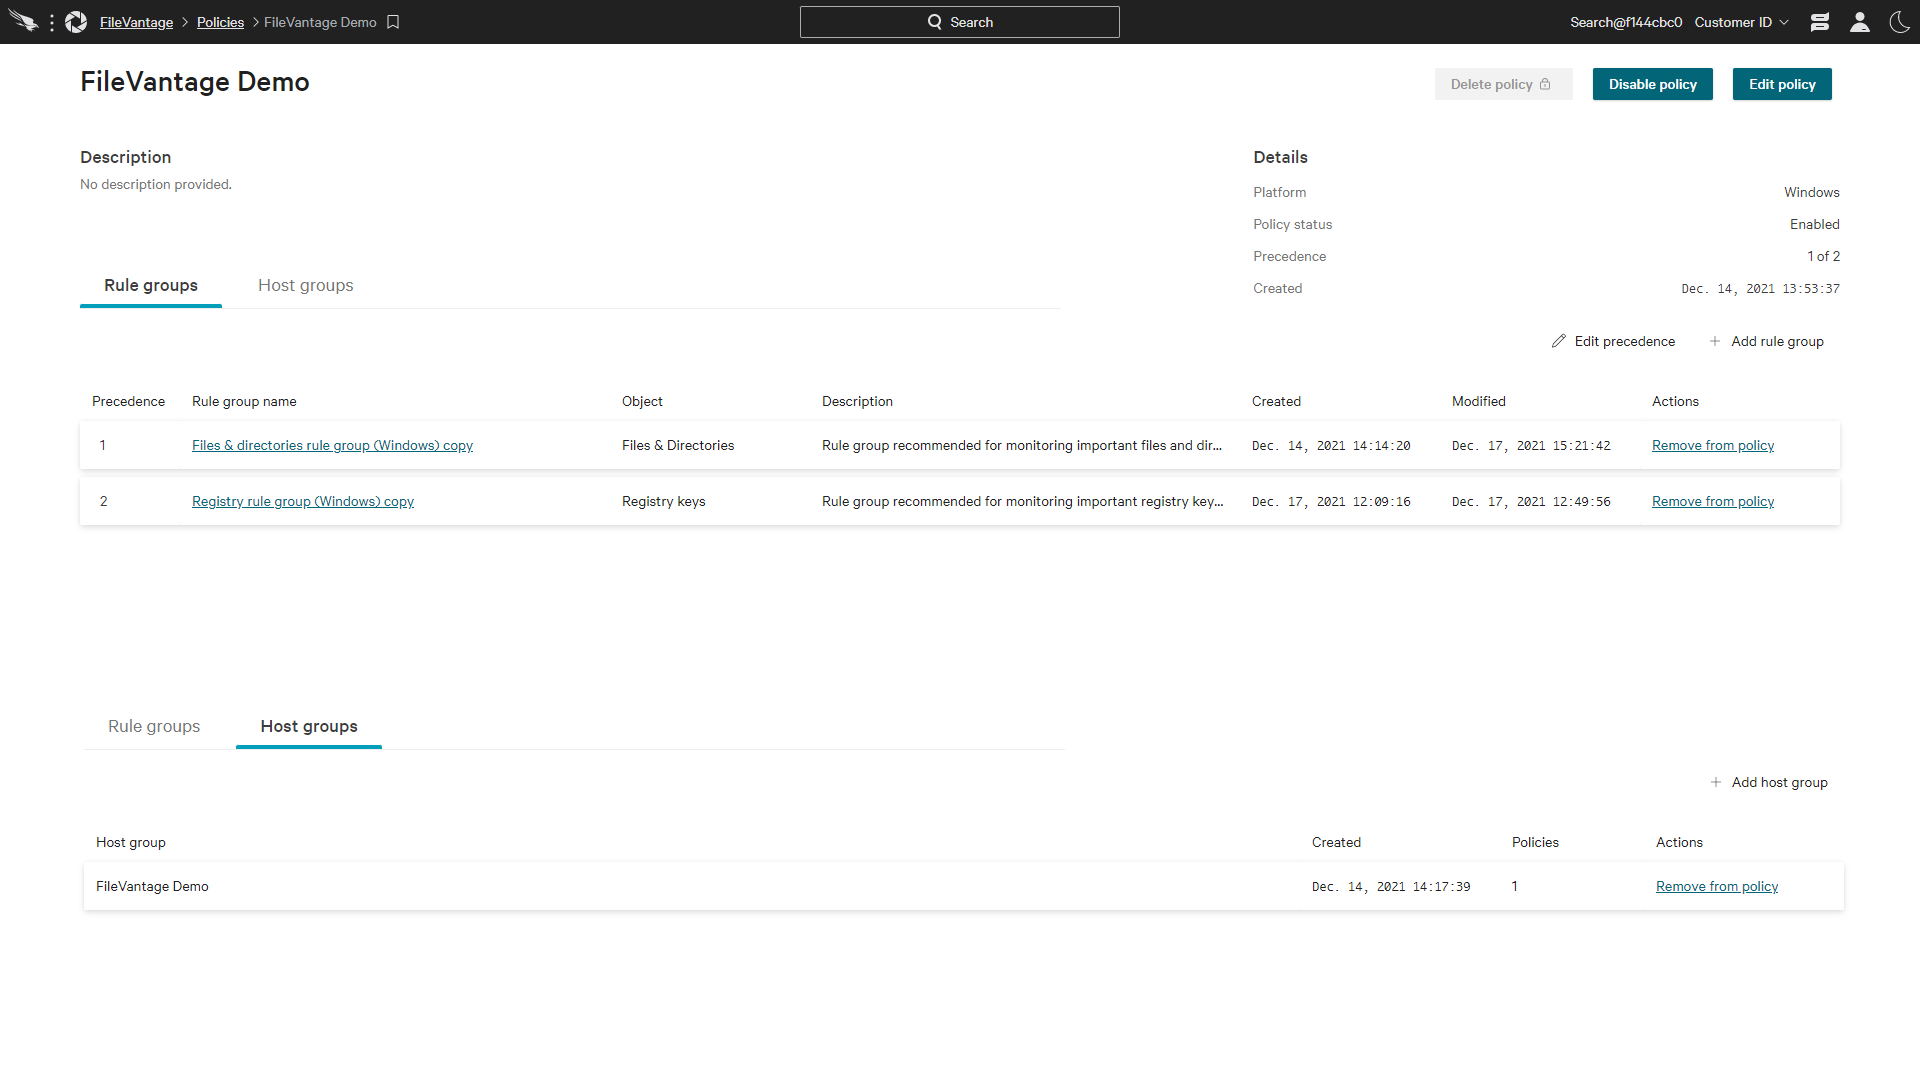Select the upper Rule groups tab

pyautogui.click(x=151, y=285)
